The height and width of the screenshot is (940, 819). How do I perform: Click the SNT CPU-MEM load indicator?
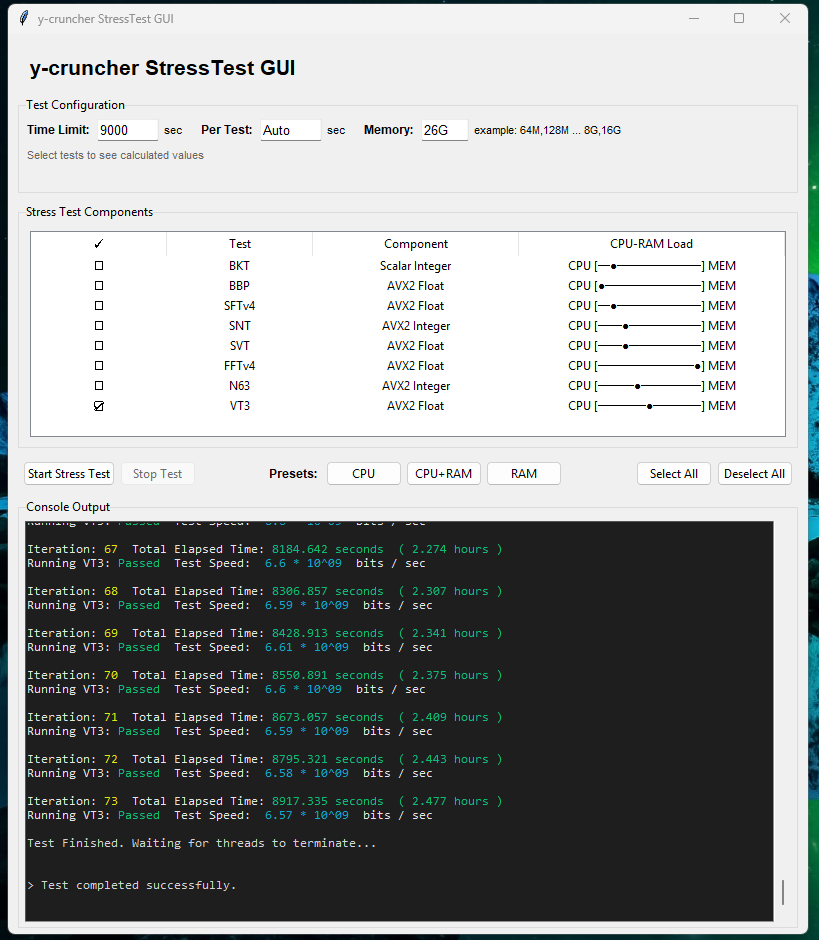tap(652, 326)
